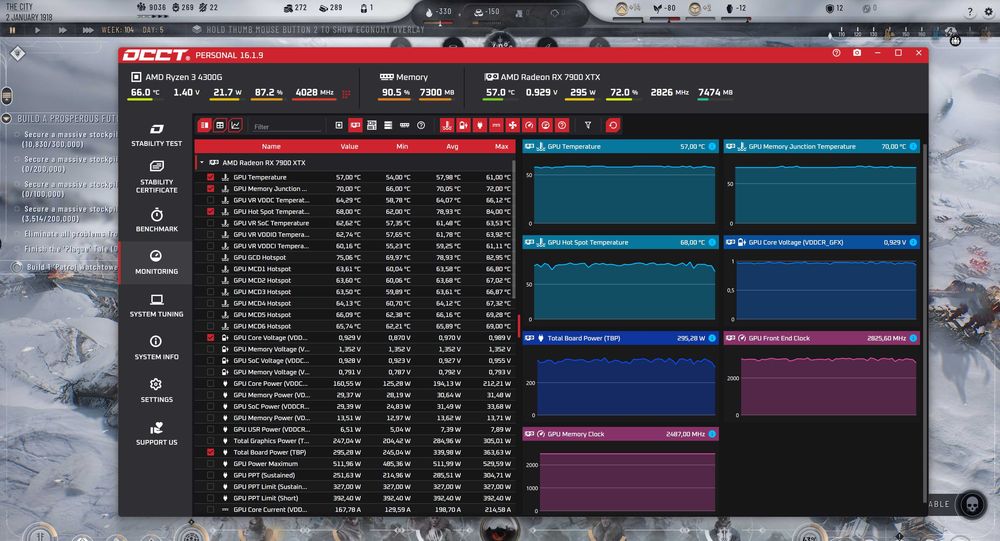Image resolution: width=1000 pixels, height=541 pixels.
Task: Click the red reset min/max icon
Action: [x=613, y=125]
